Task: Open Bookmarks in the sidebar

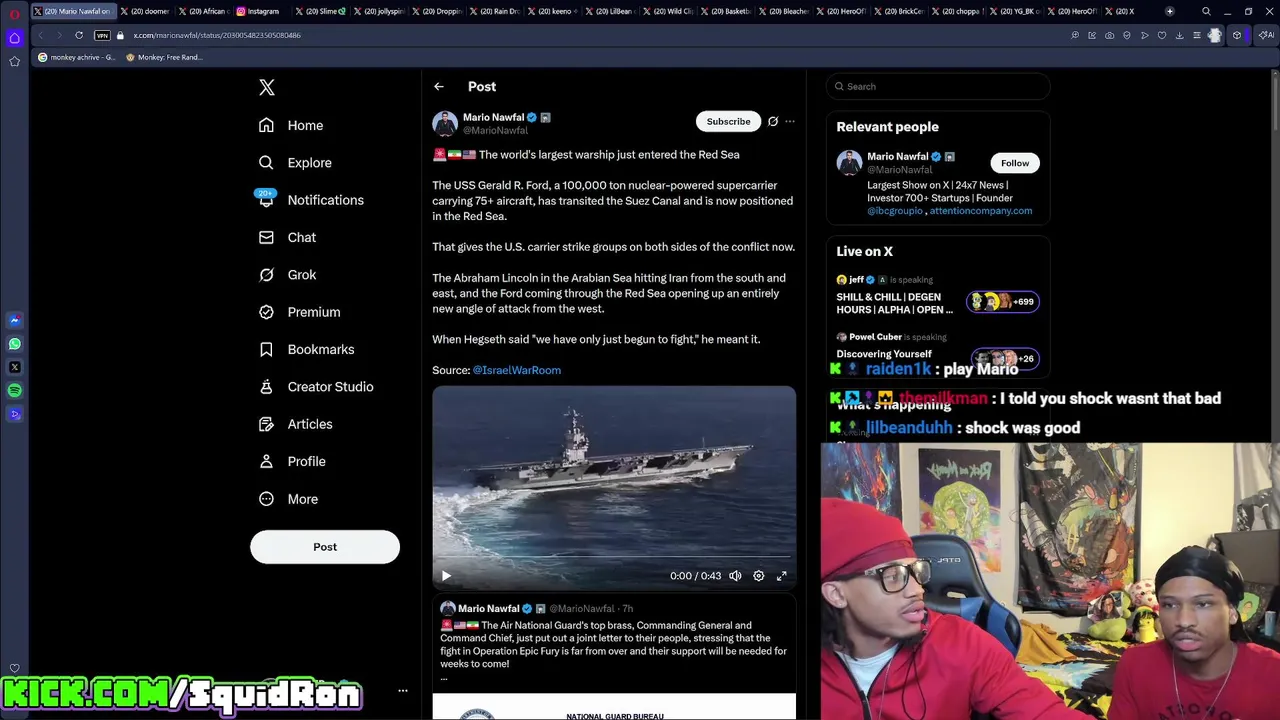Action: click(x=306, y=350)
